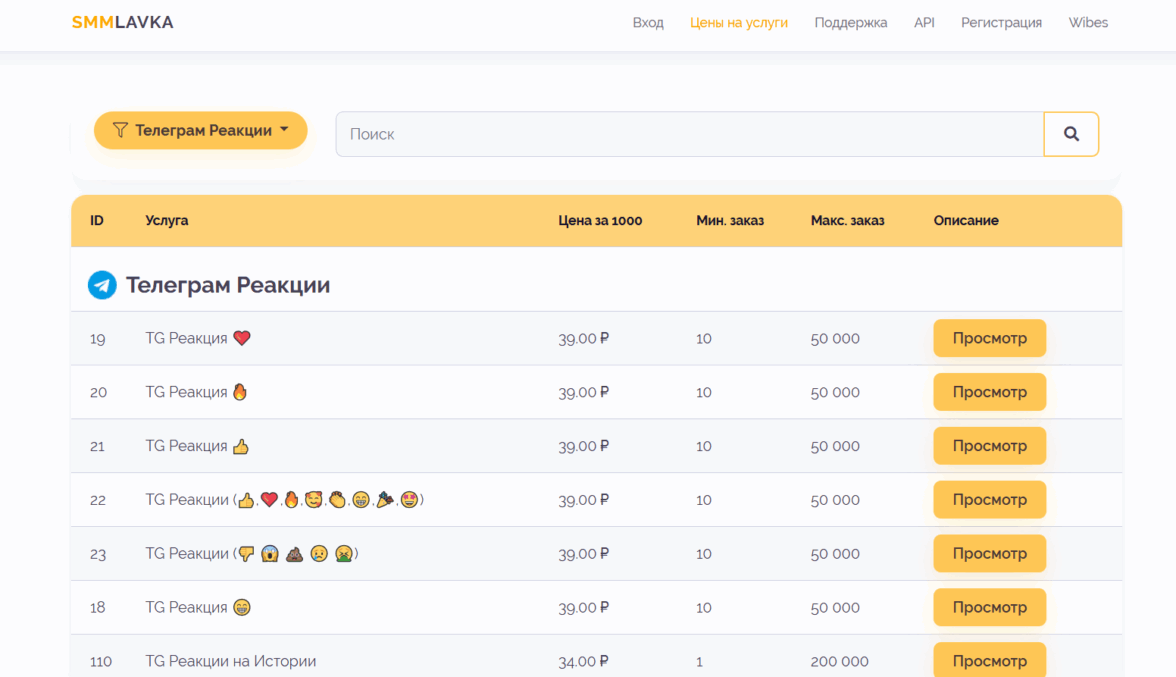The width and height of the screenshot is (1176, 677).
Task: Click the 34.00 ₽ price cell
Action: click(584, 661)
